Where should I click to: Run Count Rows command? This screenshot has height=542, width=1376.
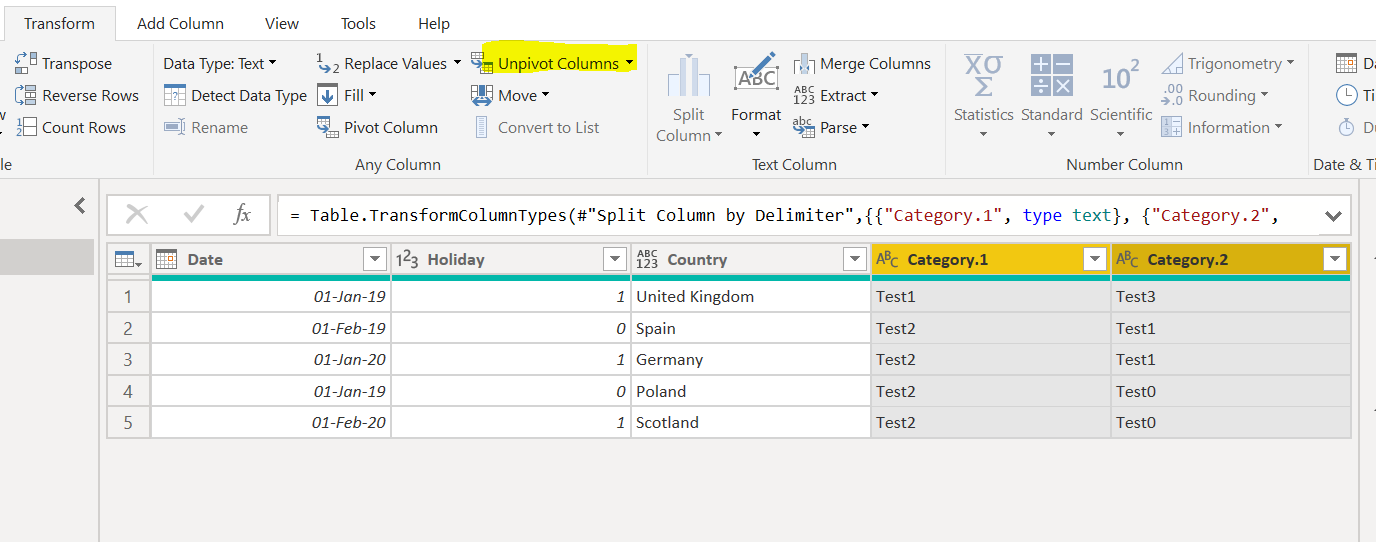71,127
